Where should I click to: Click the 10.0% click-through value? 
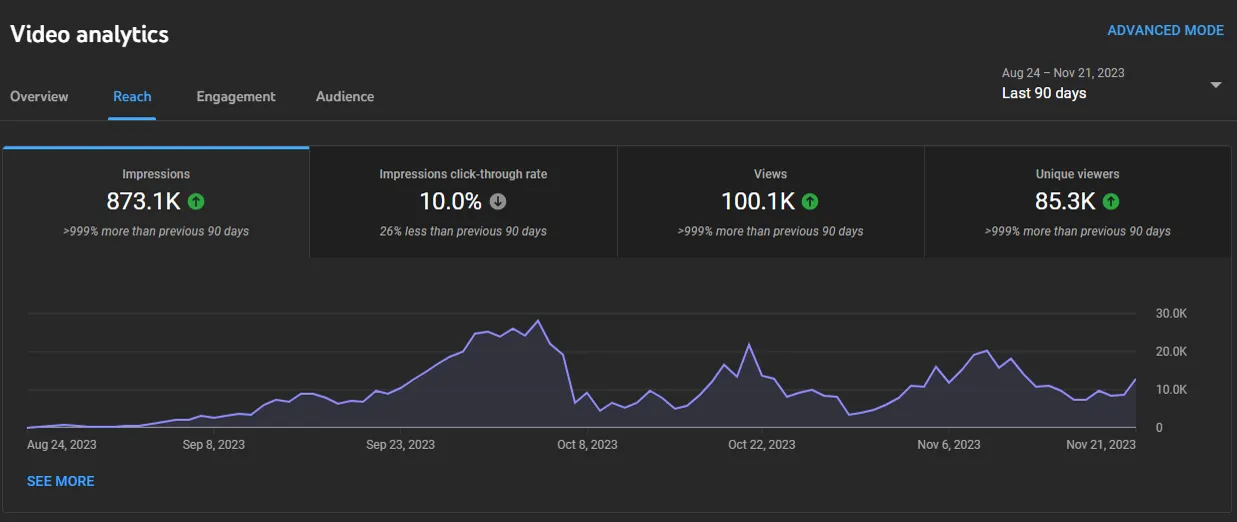(x=450, y=201)
